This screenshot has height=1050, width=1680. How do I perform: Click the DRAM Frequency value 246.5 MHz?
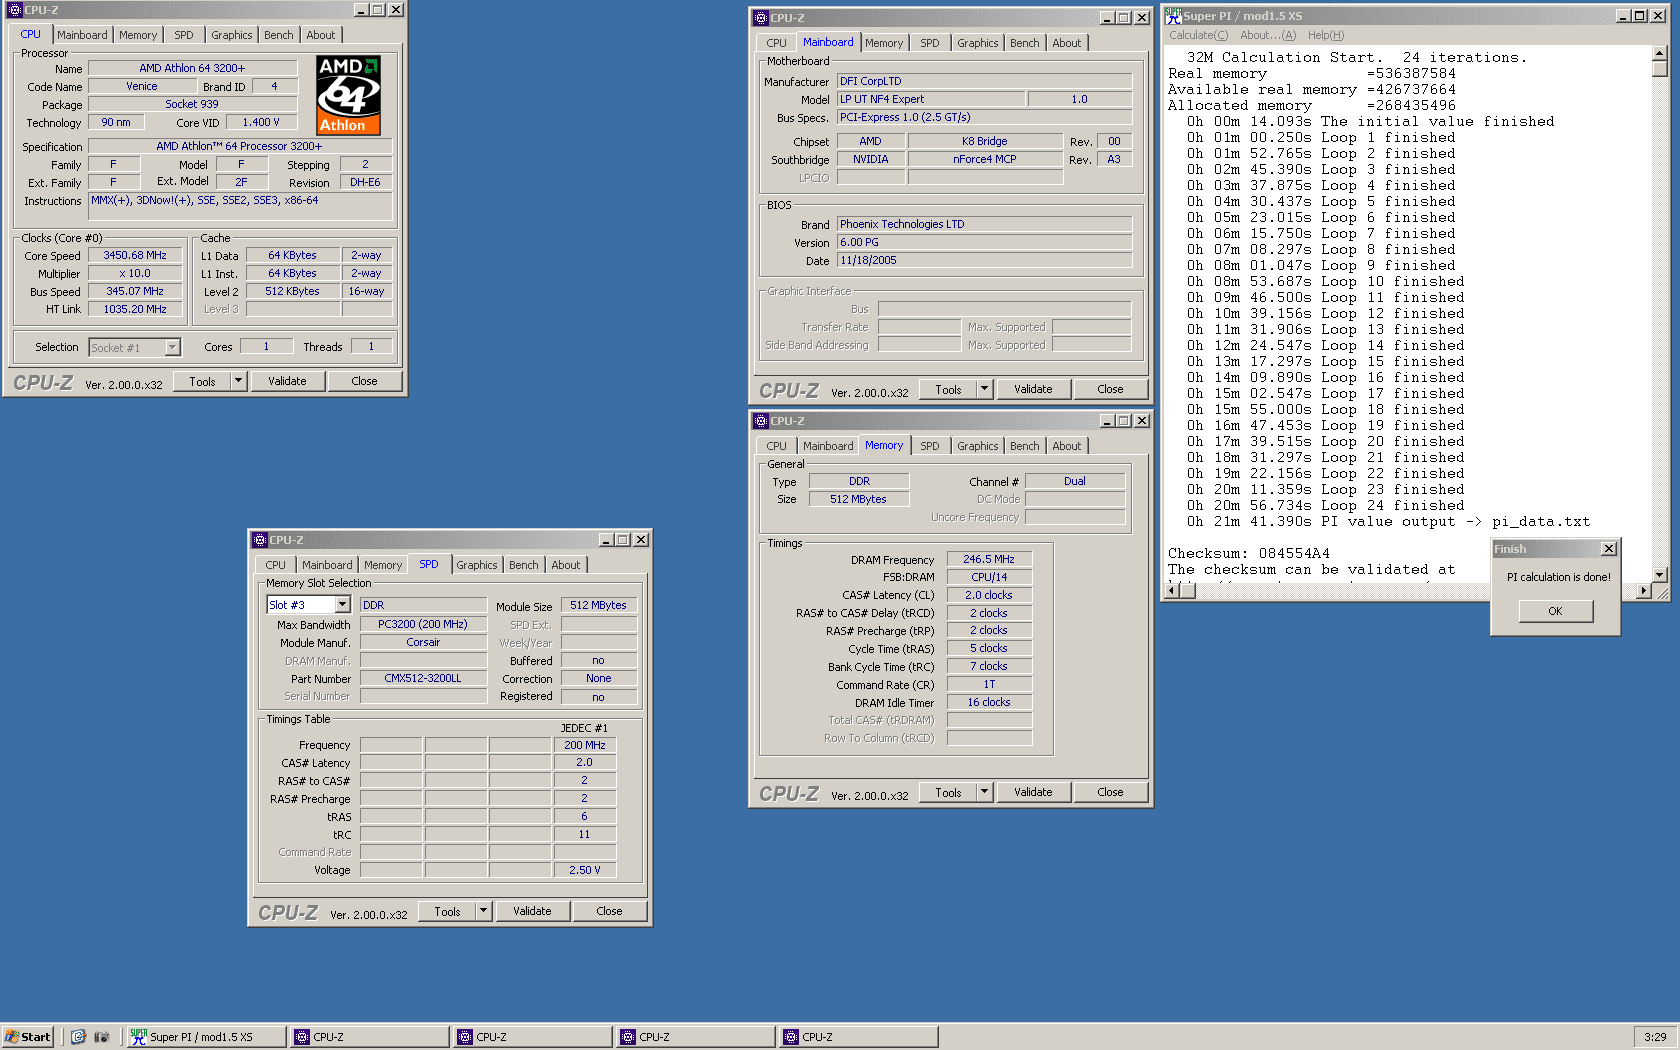coord(989,559)
